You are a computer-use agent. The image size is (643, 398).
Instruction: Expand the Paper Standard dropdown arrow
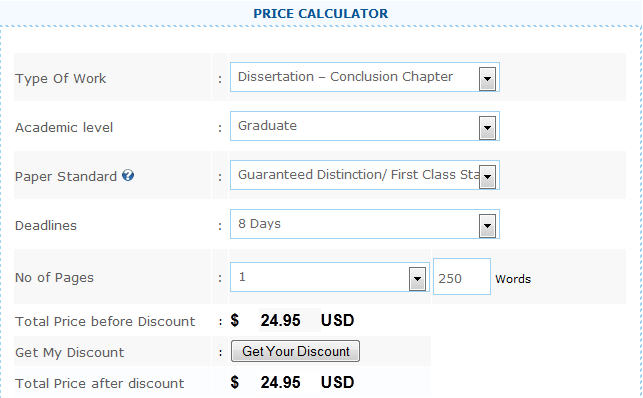487,177
